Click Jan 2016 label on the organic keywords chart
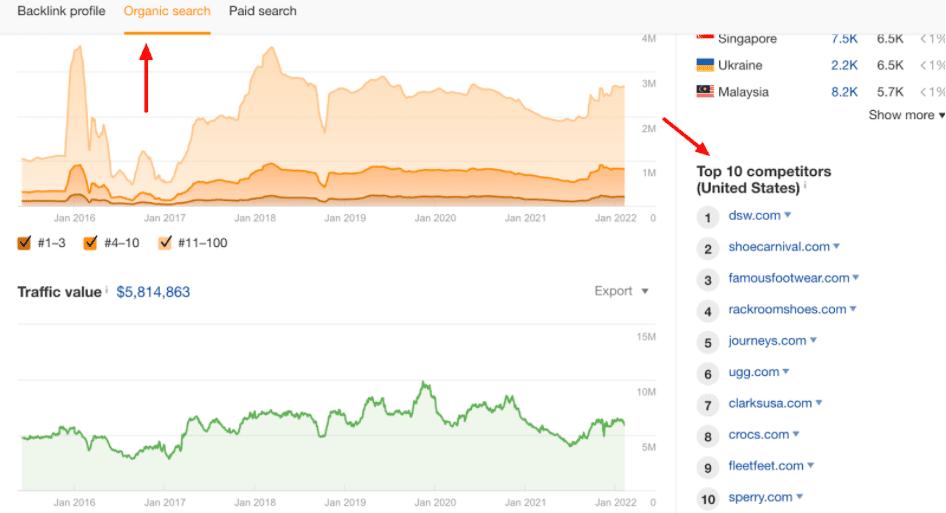Viewport: 946px width, 513px height. click(74, 218)
